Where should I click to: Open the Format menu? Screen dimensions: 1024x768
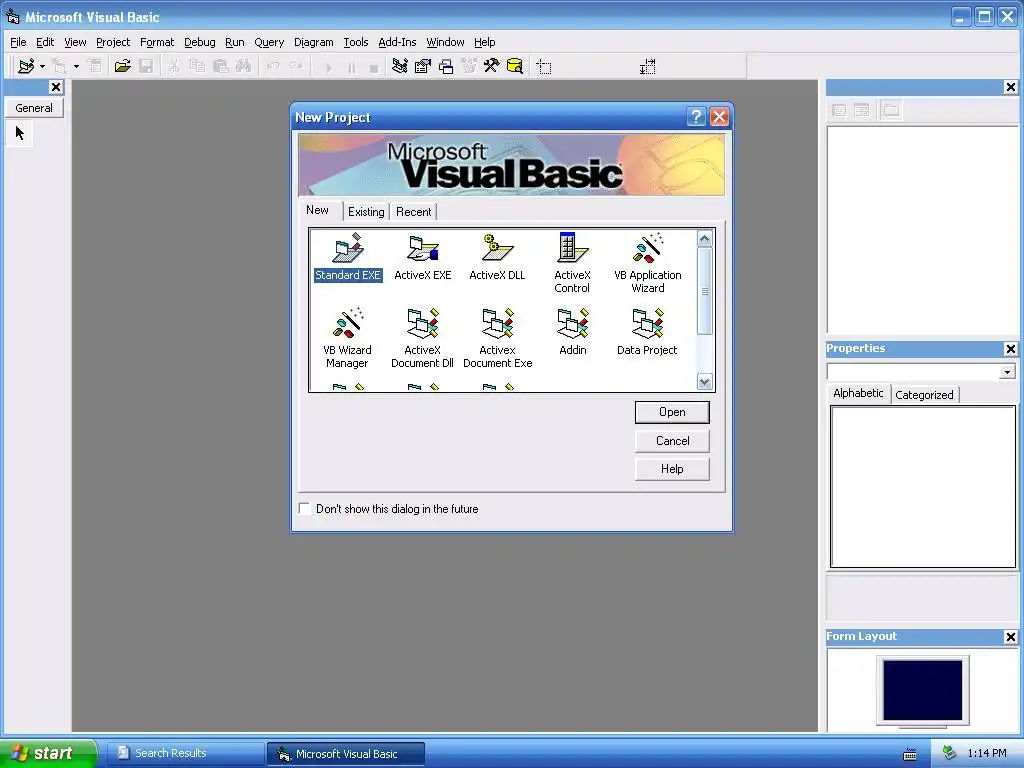point(157,42)
